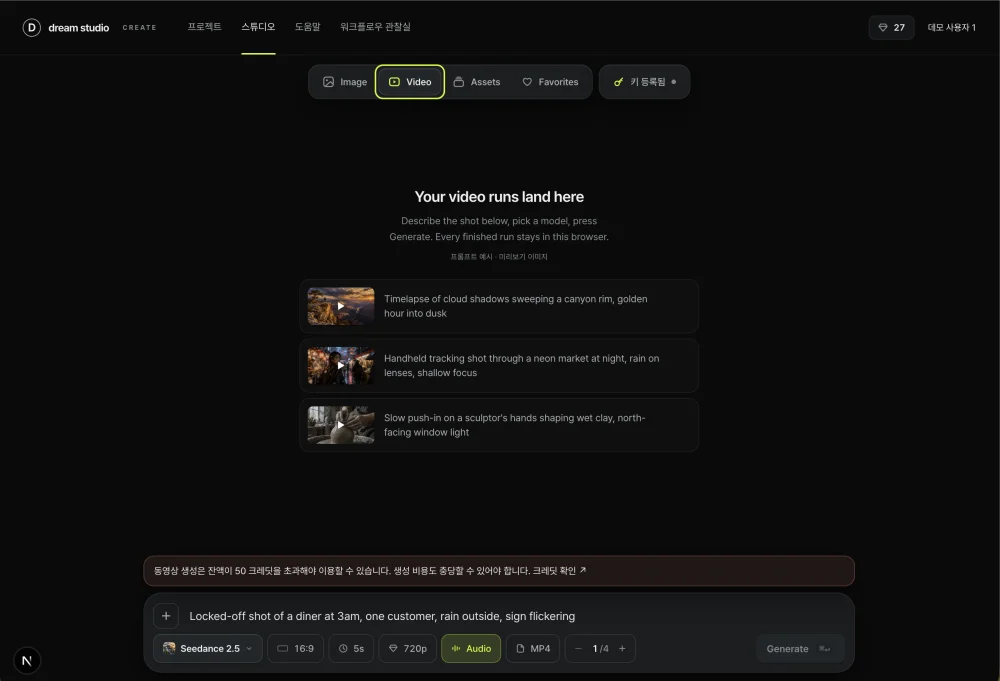This screenshot has height=681, width=1000.
Task: Decrease the run count with minus
Action: 578,648
